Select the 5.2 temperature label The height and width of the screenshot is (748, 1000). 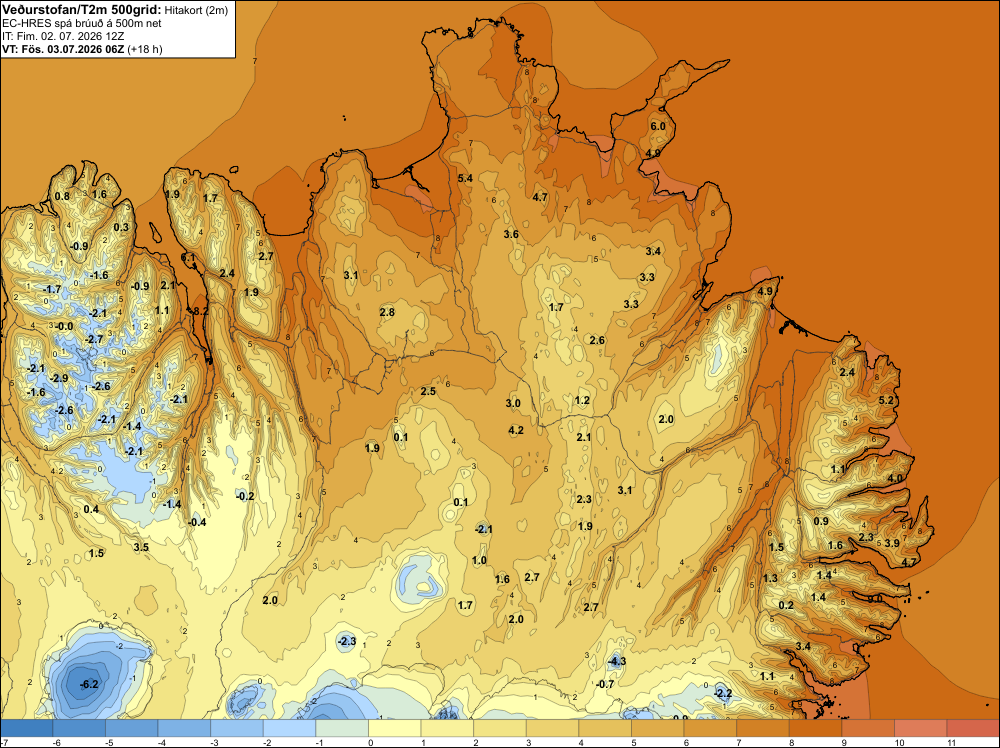coord(886,400)
